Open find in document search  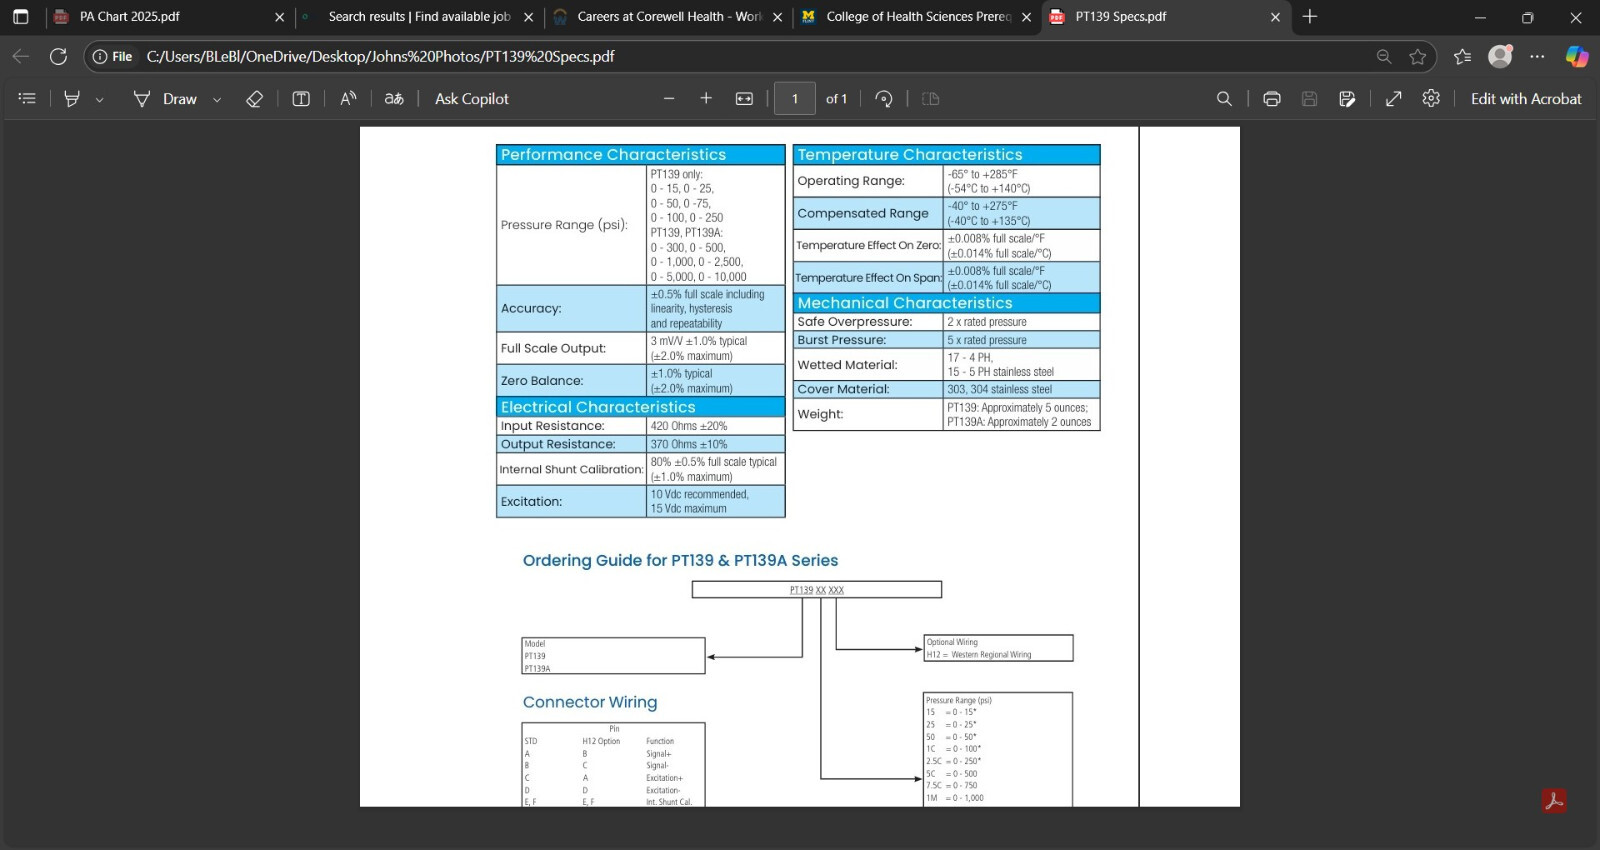tap(1224, 98)
